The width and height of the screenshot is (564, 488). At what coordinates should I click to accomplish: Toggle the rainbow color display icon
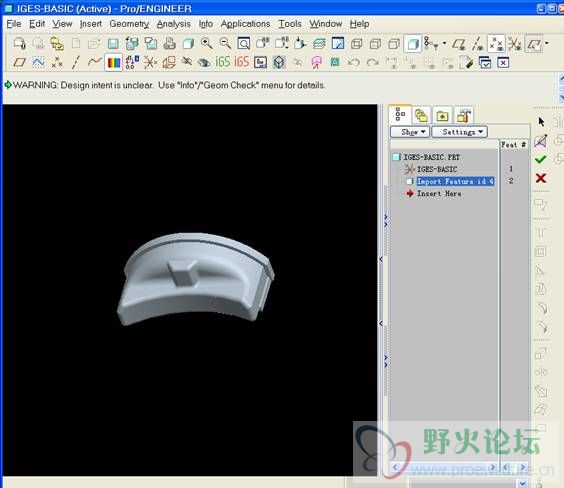pyautogui.click(x=114, y=63)
